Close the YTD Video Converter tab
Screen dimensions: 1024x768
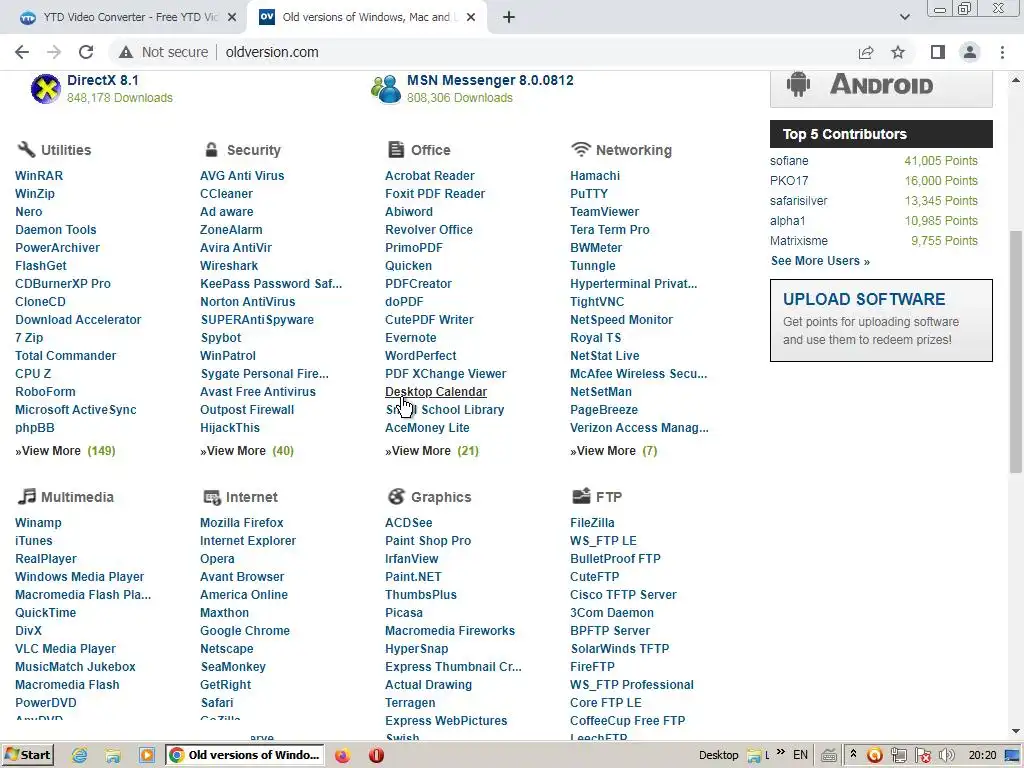coord(232,18)
